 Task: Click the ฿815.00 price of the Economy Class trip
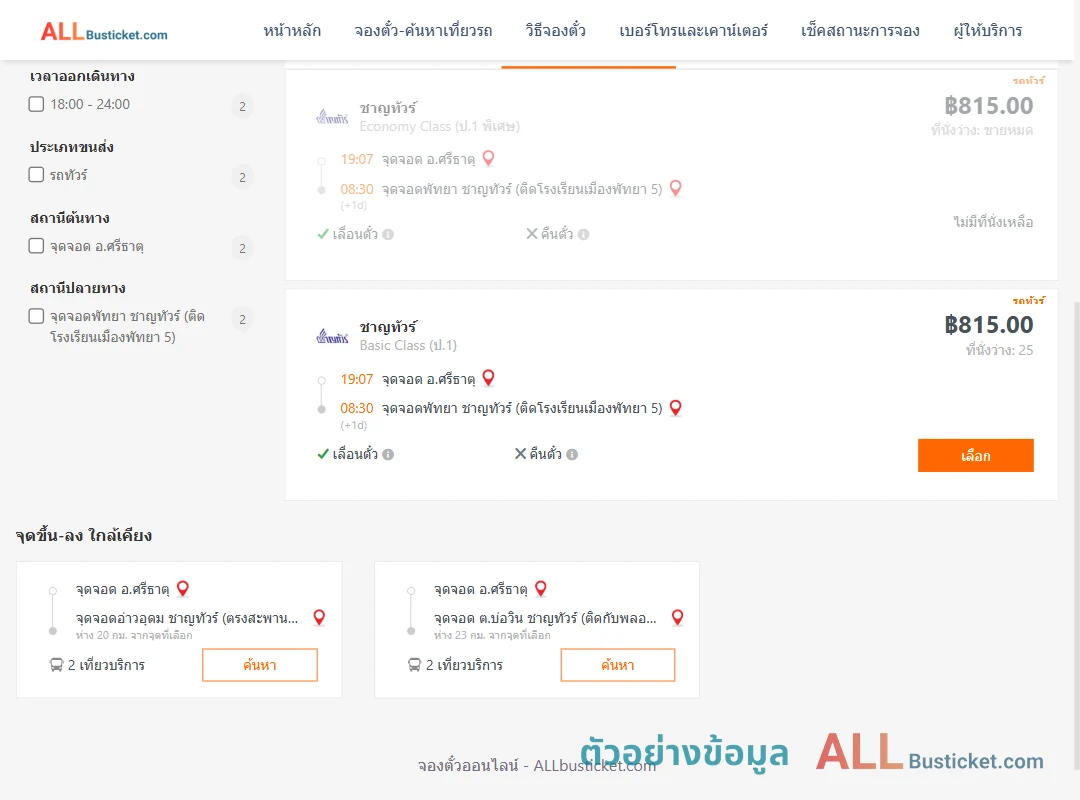[988, 105]
